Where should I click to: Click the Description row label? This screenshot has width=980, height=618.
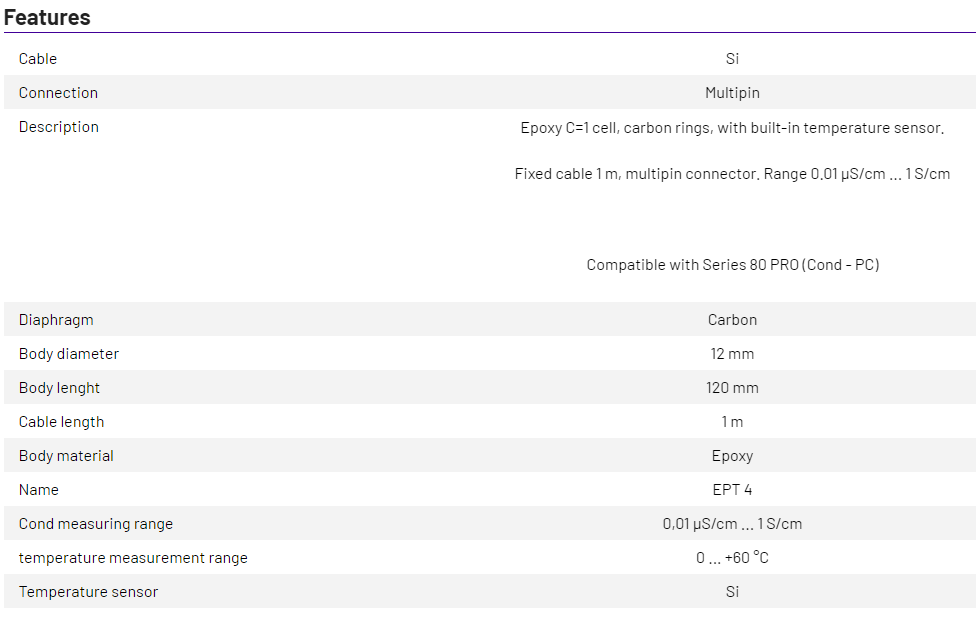58,127
